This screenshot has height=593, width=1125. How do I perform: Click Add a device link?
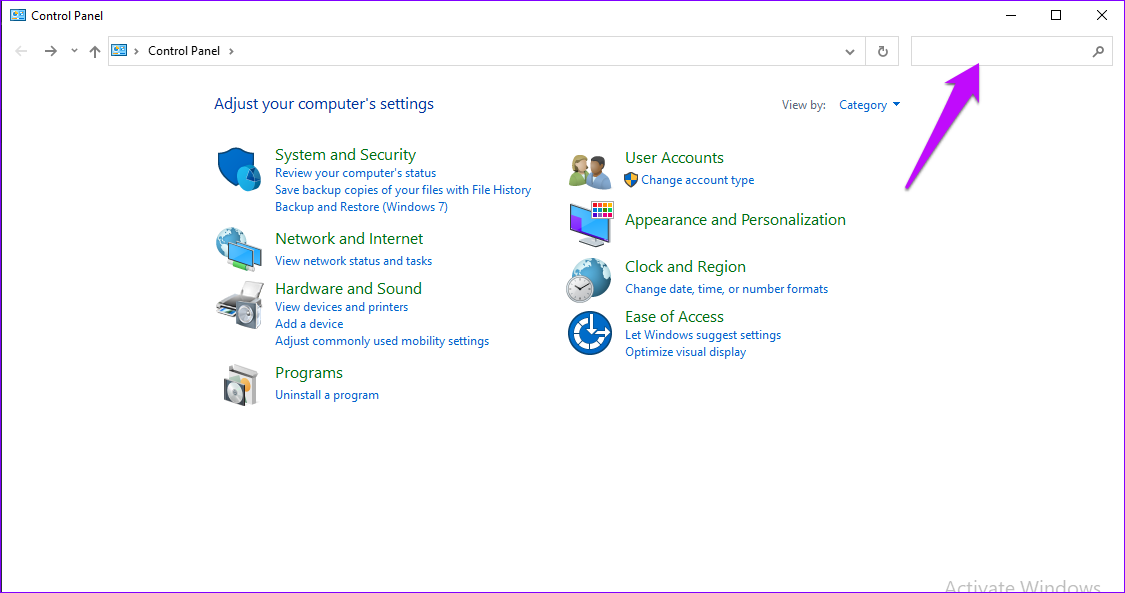click(309, 324)
